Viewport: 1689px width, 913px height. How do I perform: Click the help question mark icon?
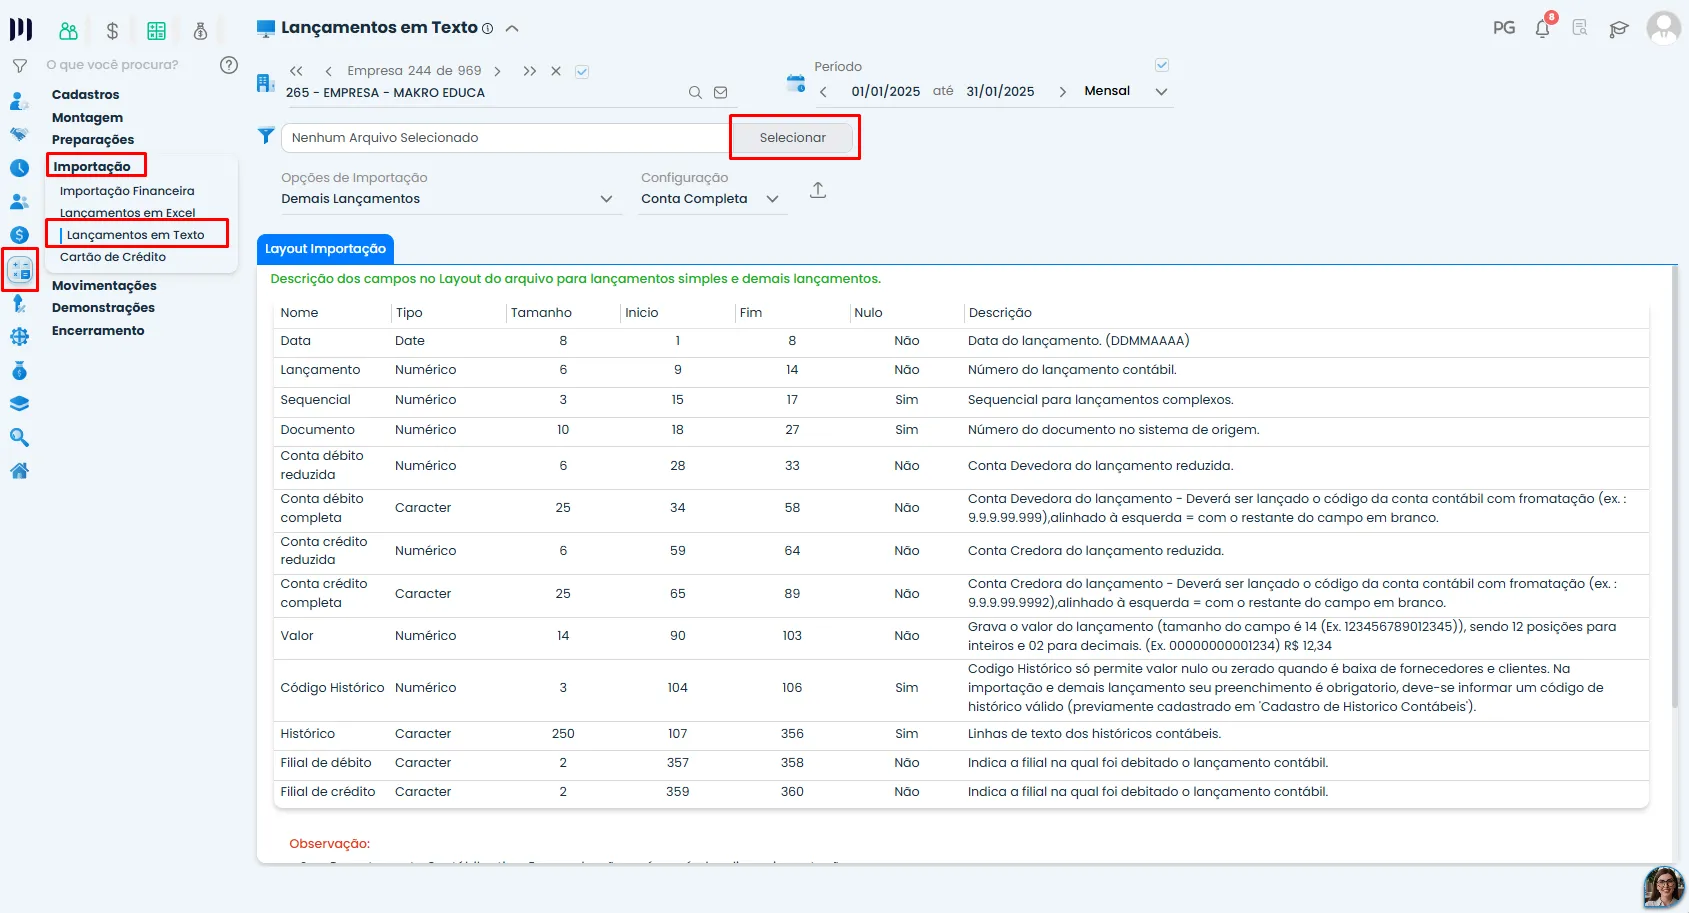229,65
